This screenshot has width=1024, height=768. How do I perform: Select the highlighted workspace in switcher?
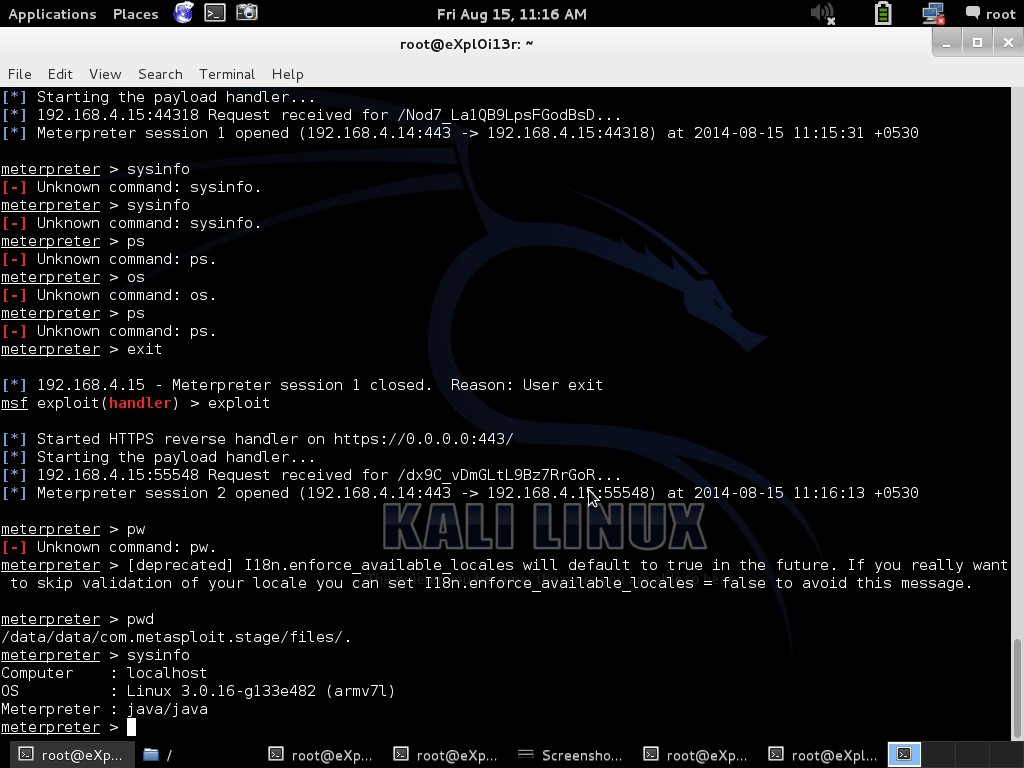click(x=904, y=754)
